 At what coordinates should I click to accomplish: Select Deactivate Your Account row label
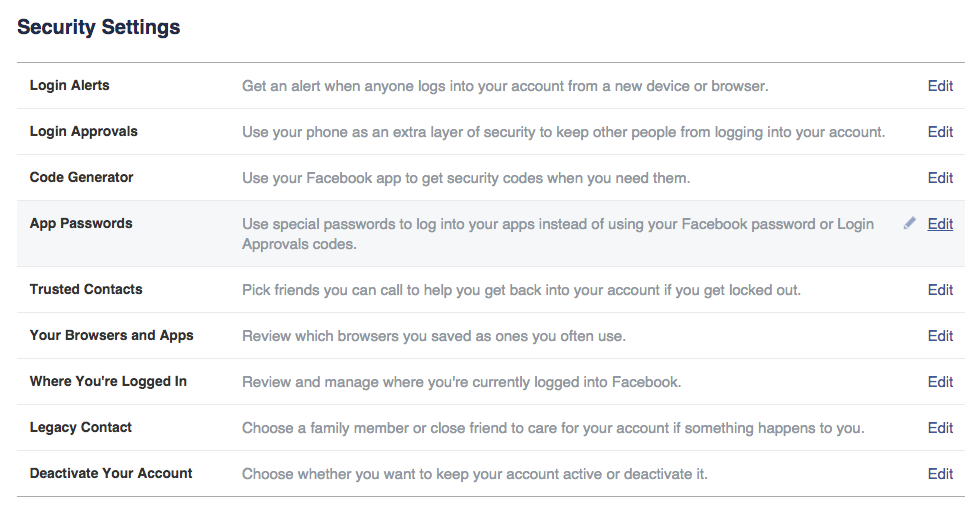point(111,473)
